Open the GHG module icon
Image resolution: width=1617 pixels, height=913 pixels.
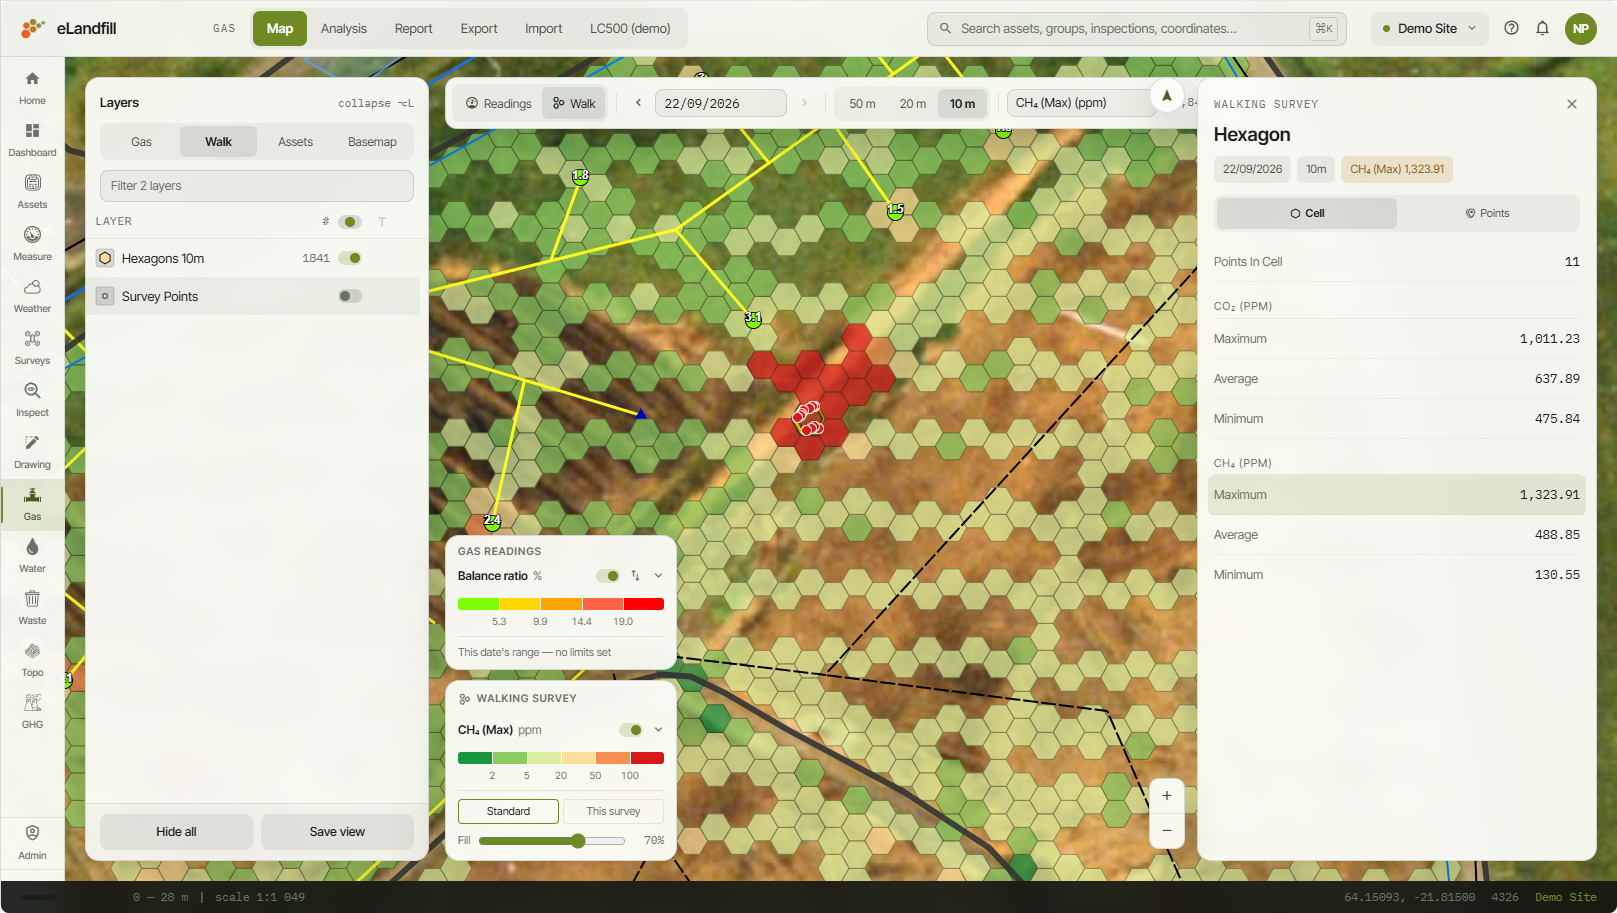32,712
